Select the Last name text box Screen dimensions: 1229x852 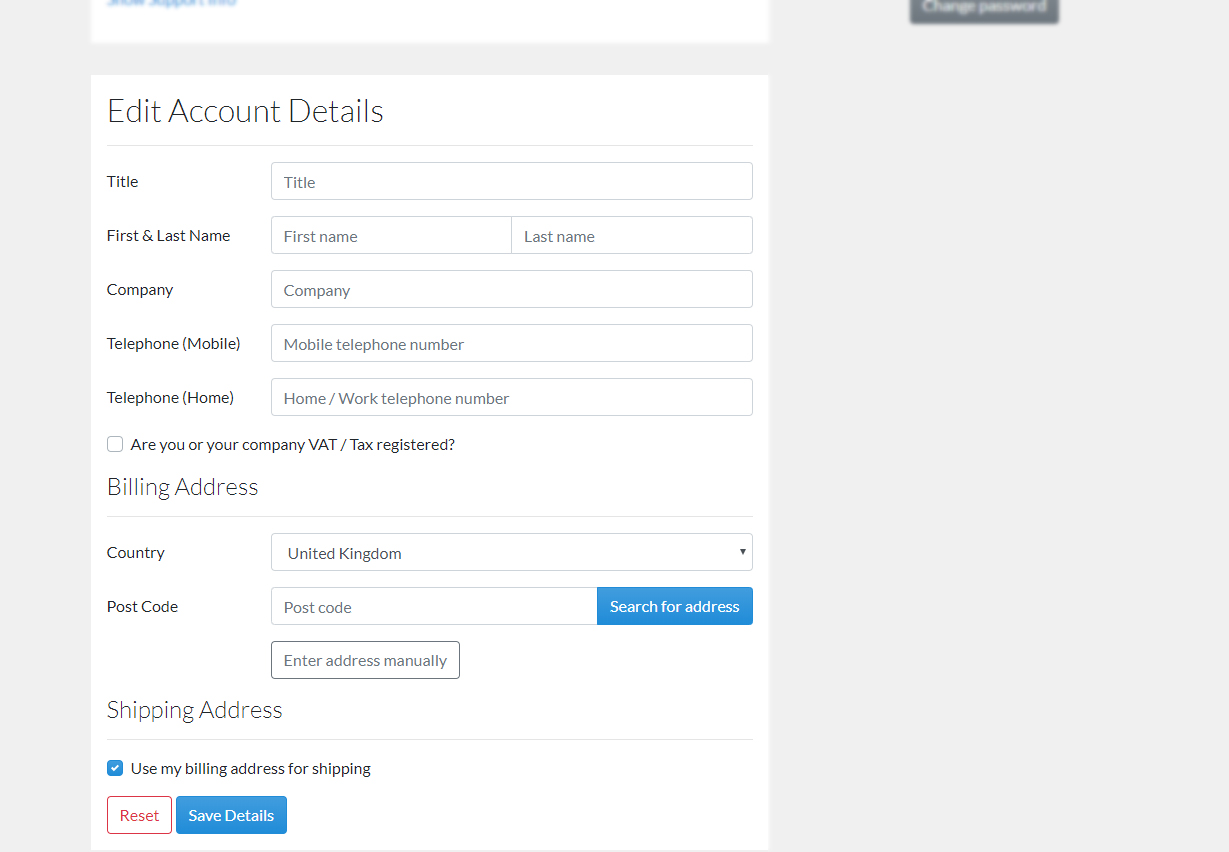pyautogui.click(x=631, y=236)
